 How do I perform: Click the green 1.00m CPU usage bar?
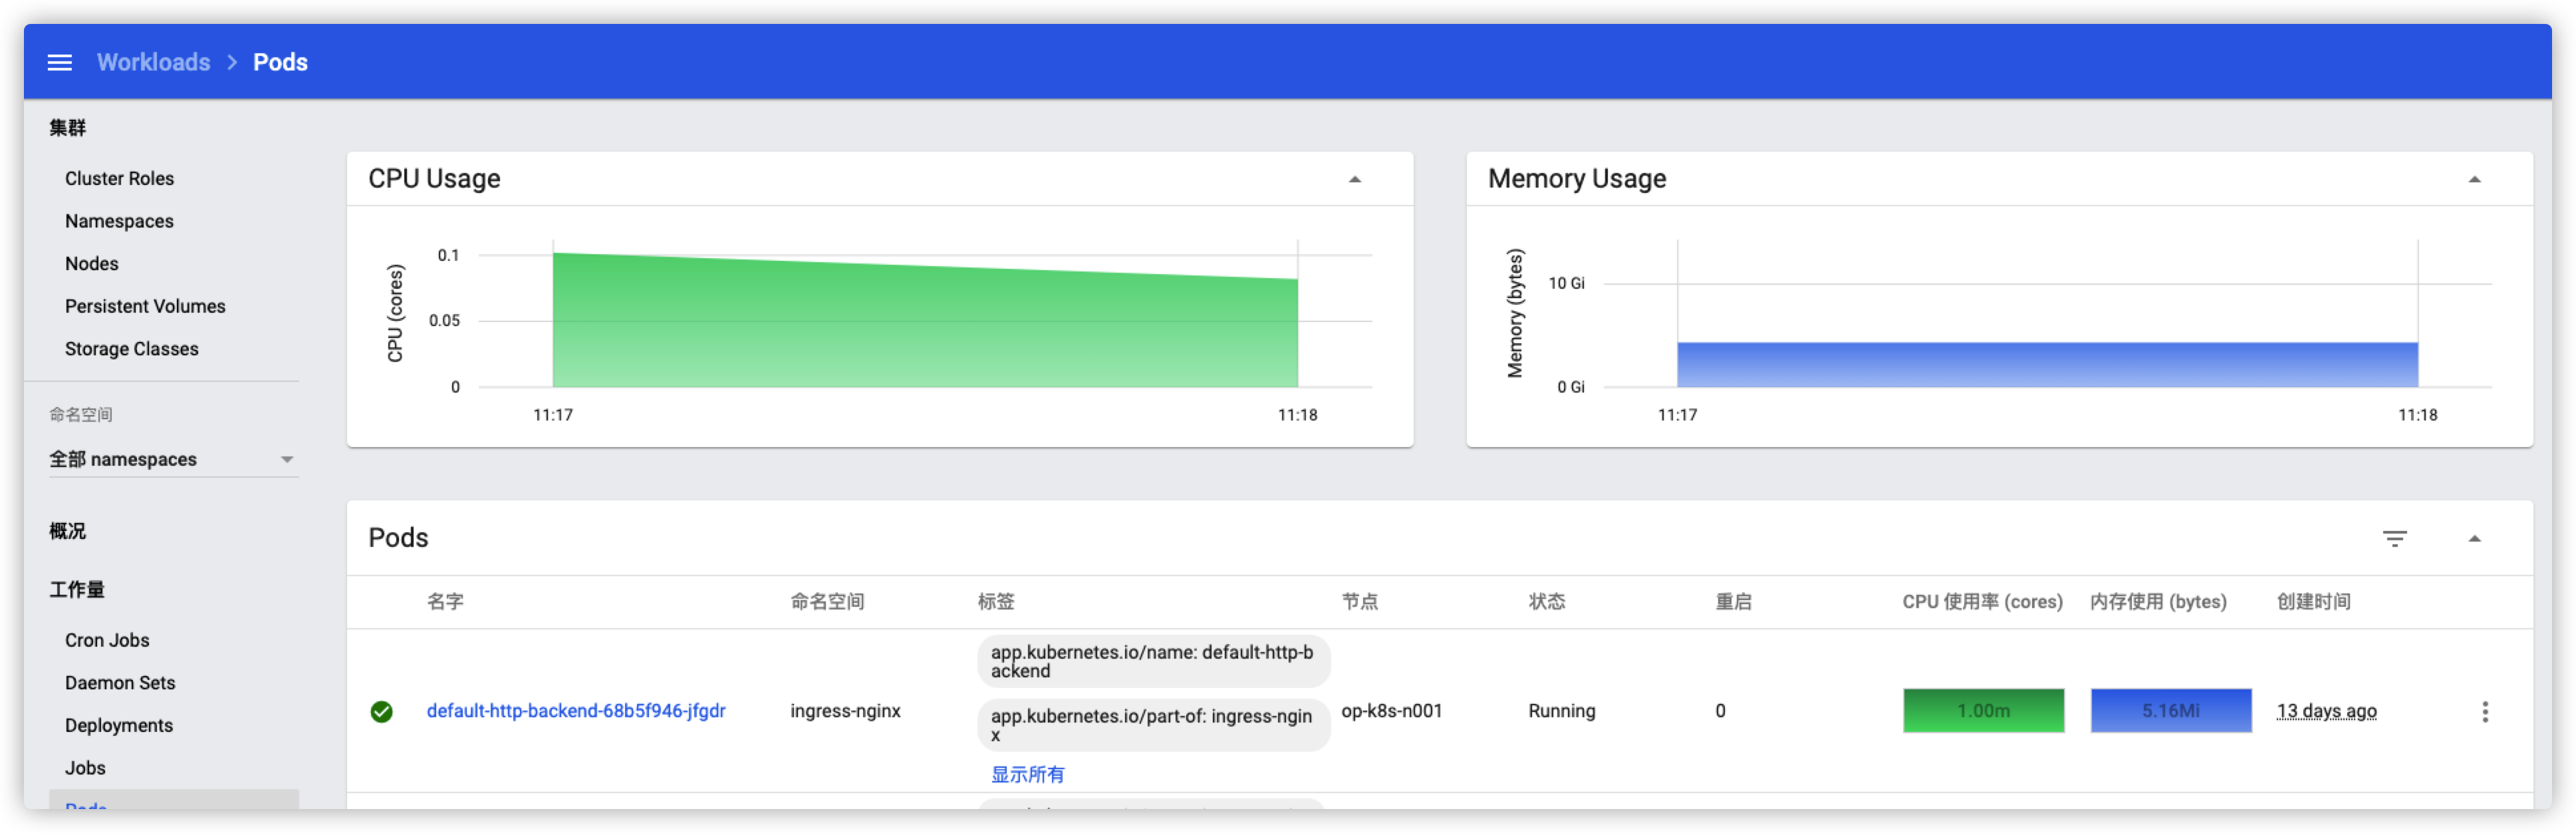point(1983,711)
